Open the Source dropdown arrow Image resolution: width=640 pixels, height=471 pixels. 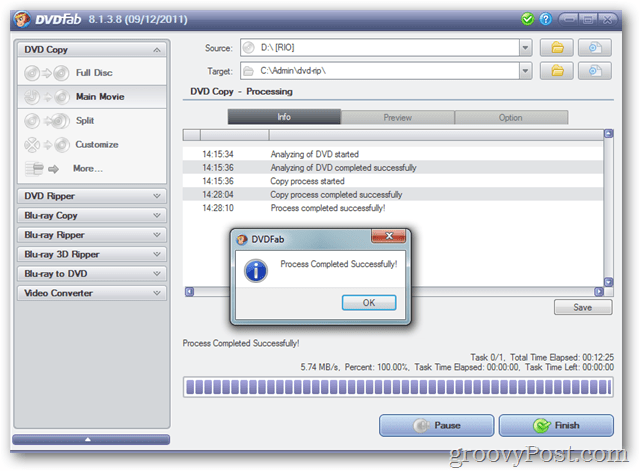pos(525,48)
